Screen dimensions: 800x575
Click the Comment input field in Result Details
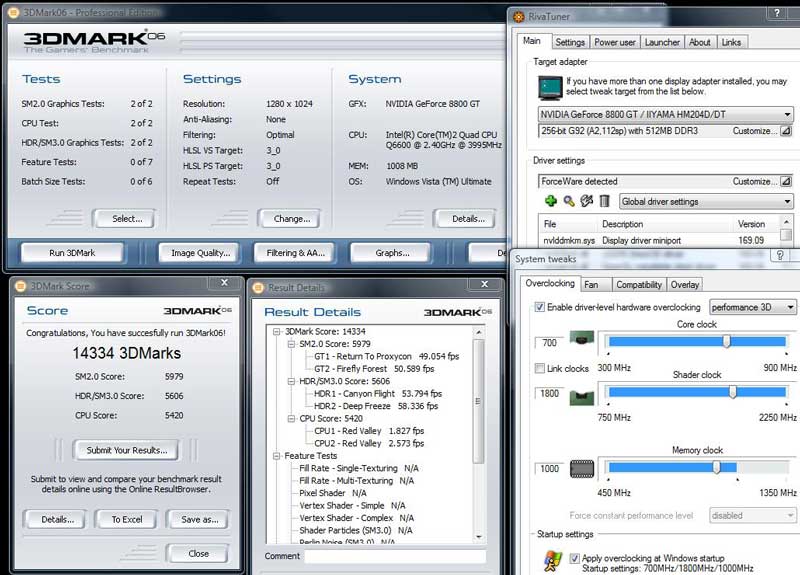pos(395,556)
